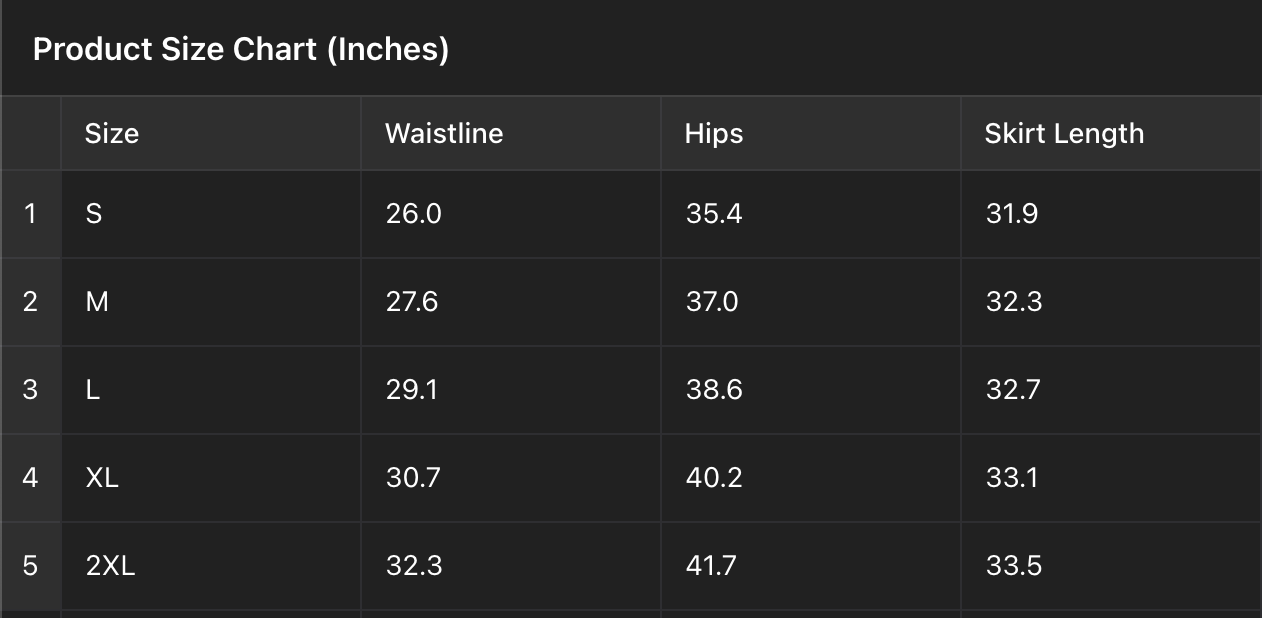Select row number 2
The width and height of the screenshot is (1262, 618).
coord(30,302)
